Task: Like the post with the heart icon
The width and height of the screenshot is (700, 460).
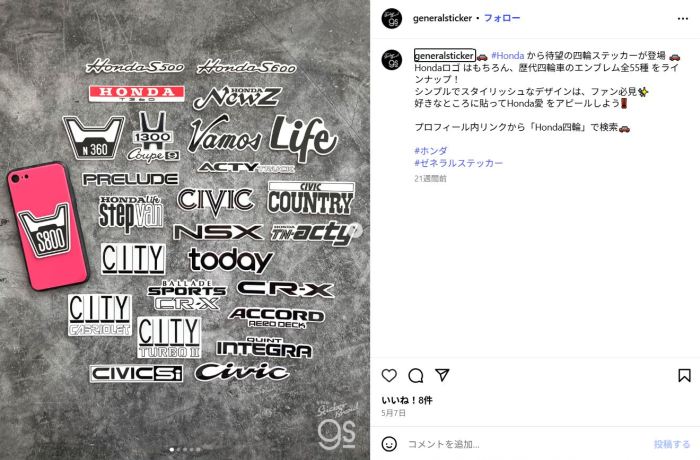Action: tap(389, 376)
